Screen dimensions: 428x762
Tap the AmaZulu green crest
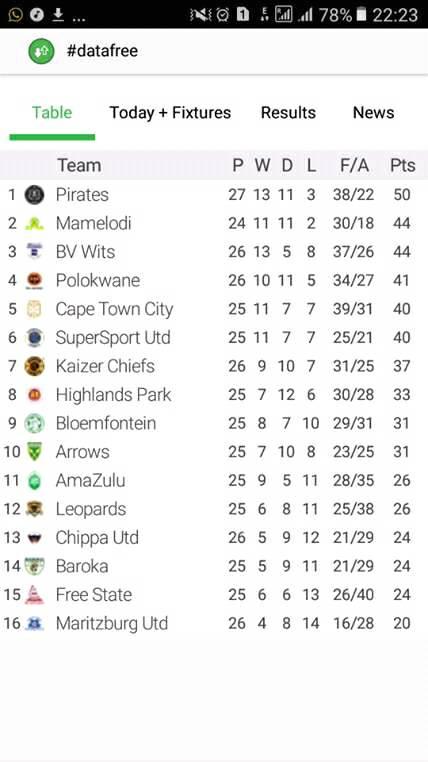34,481
